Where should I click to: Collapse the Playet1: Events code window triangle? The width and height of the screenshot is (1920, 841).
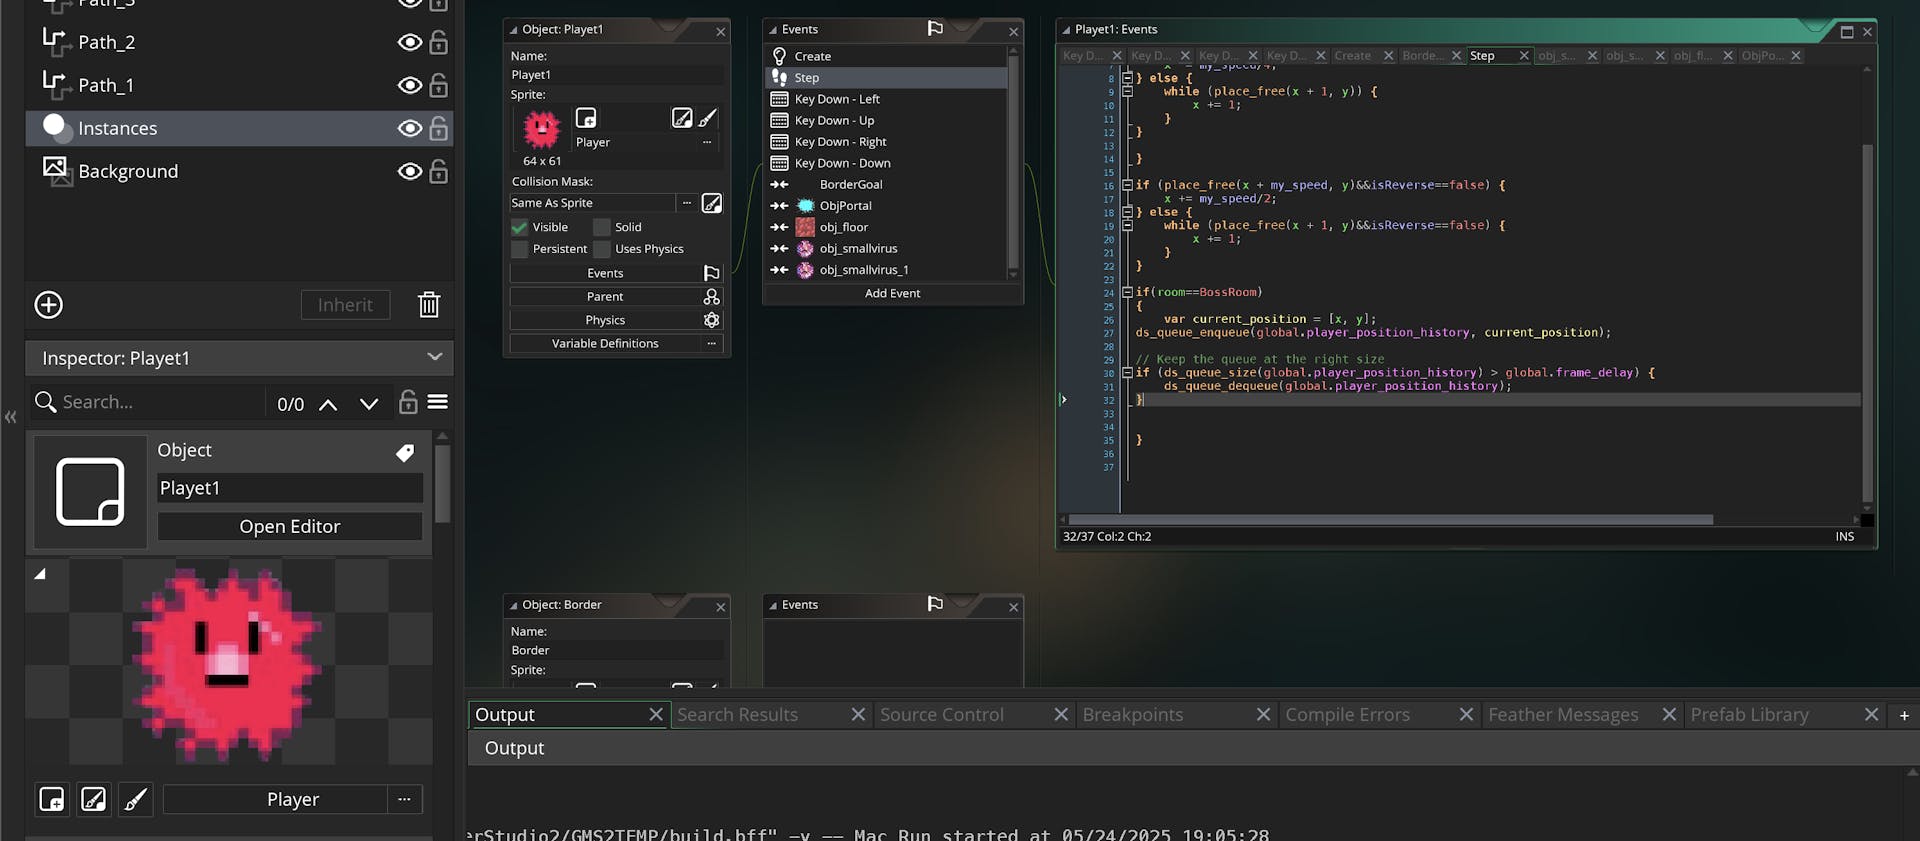tap(1066, 30)
